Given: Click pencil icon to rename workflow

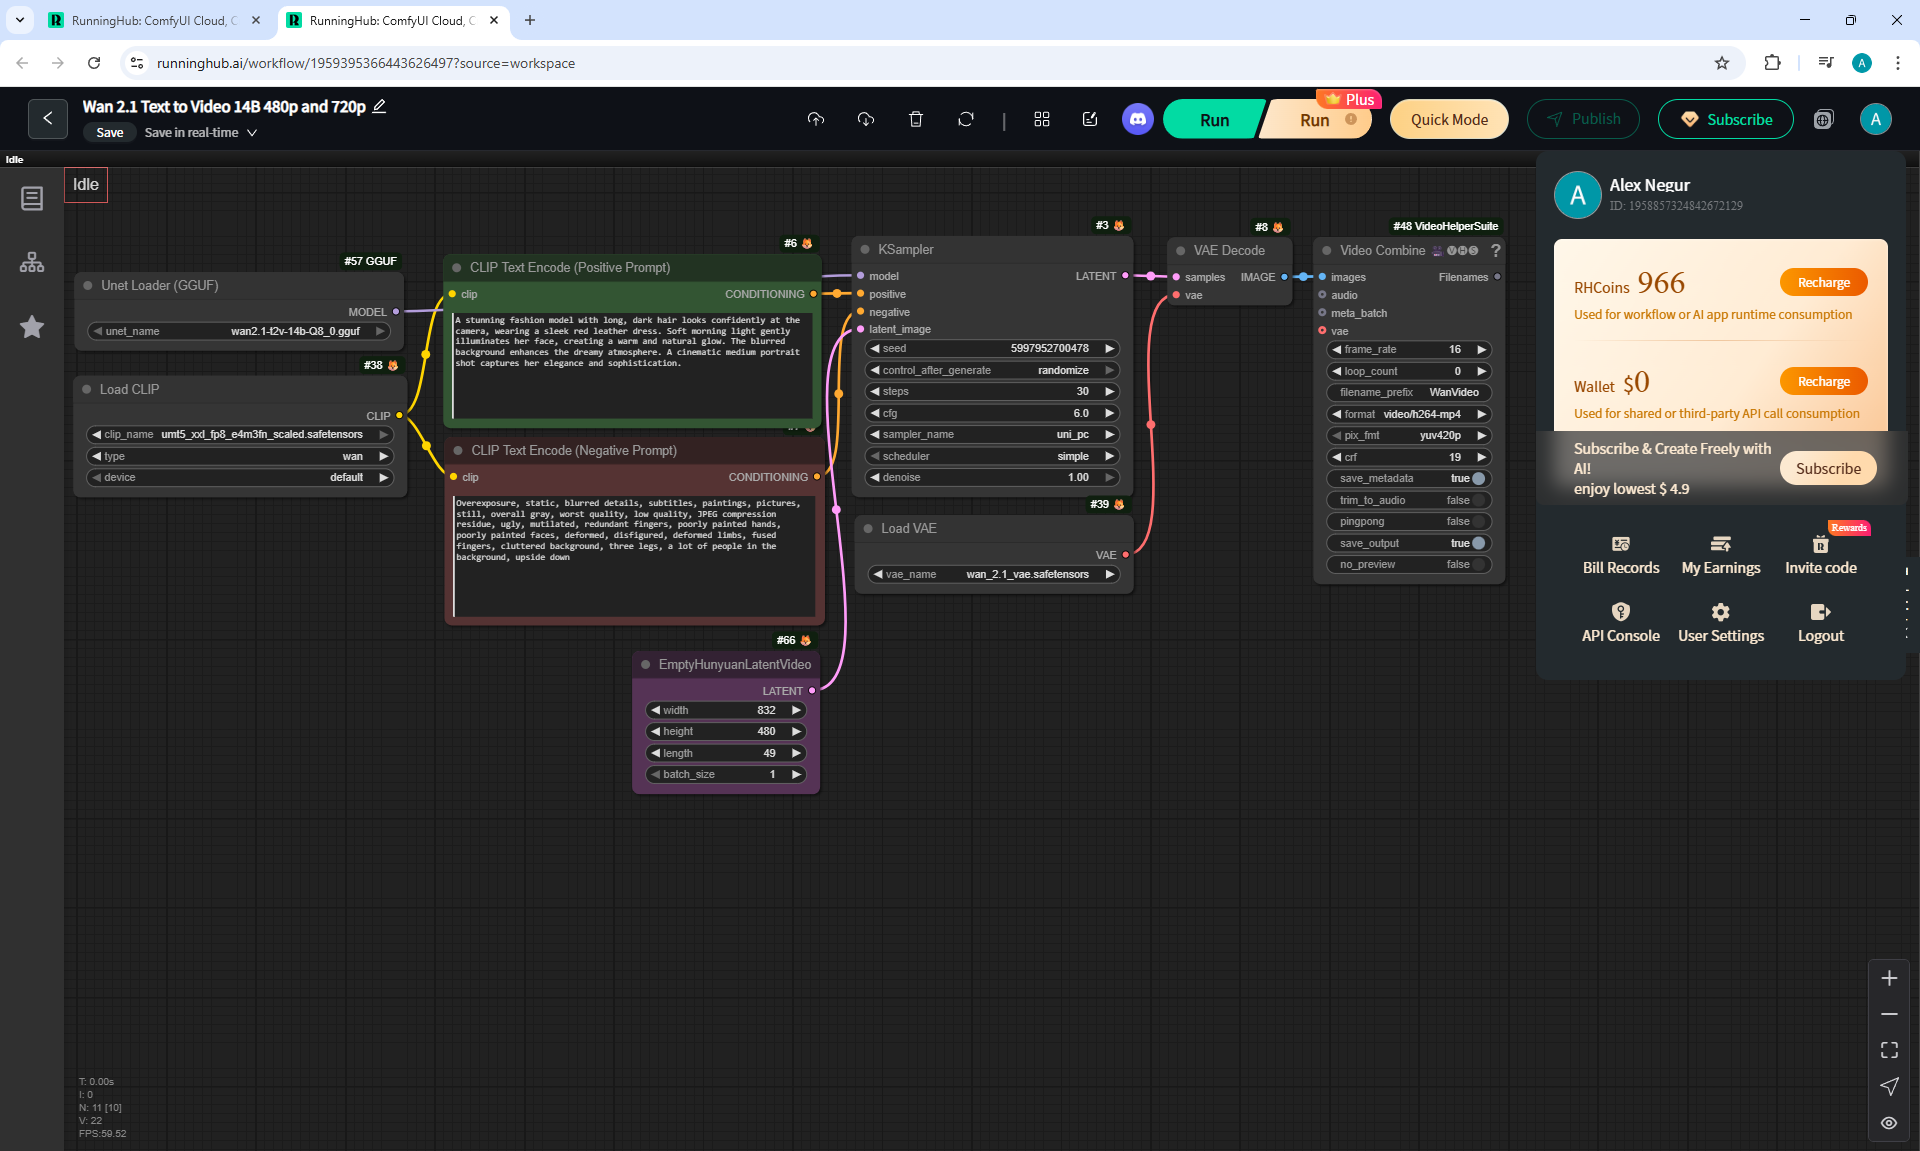Looking at the screenshot, I should [x=379, y=107].
